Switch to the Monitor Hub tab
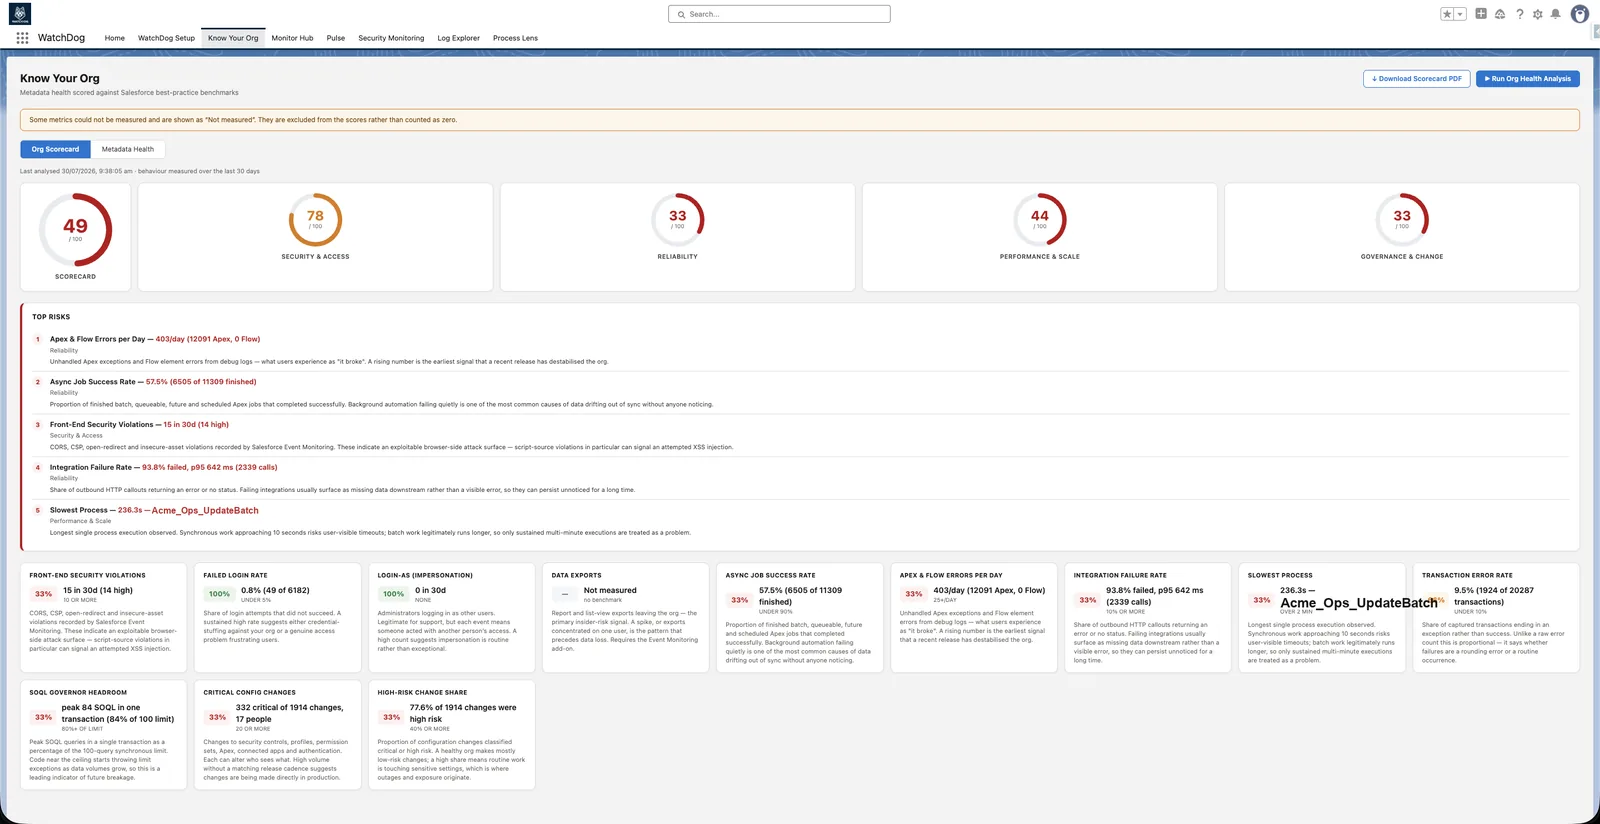Screen dimensions: 1600x824 [x=292, y=38]
